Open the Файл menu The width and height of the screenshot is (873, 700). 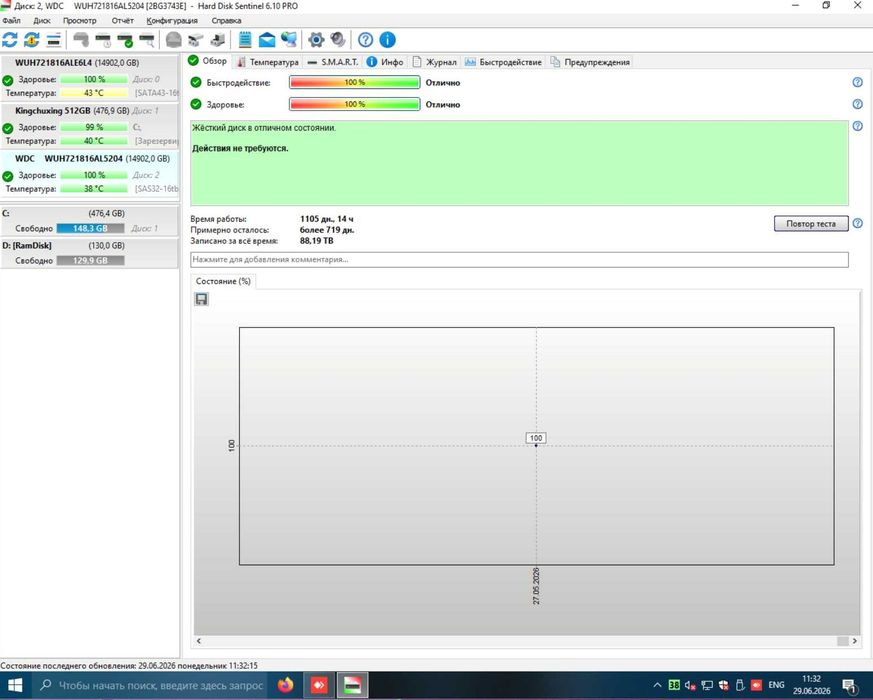click(11, 21)
